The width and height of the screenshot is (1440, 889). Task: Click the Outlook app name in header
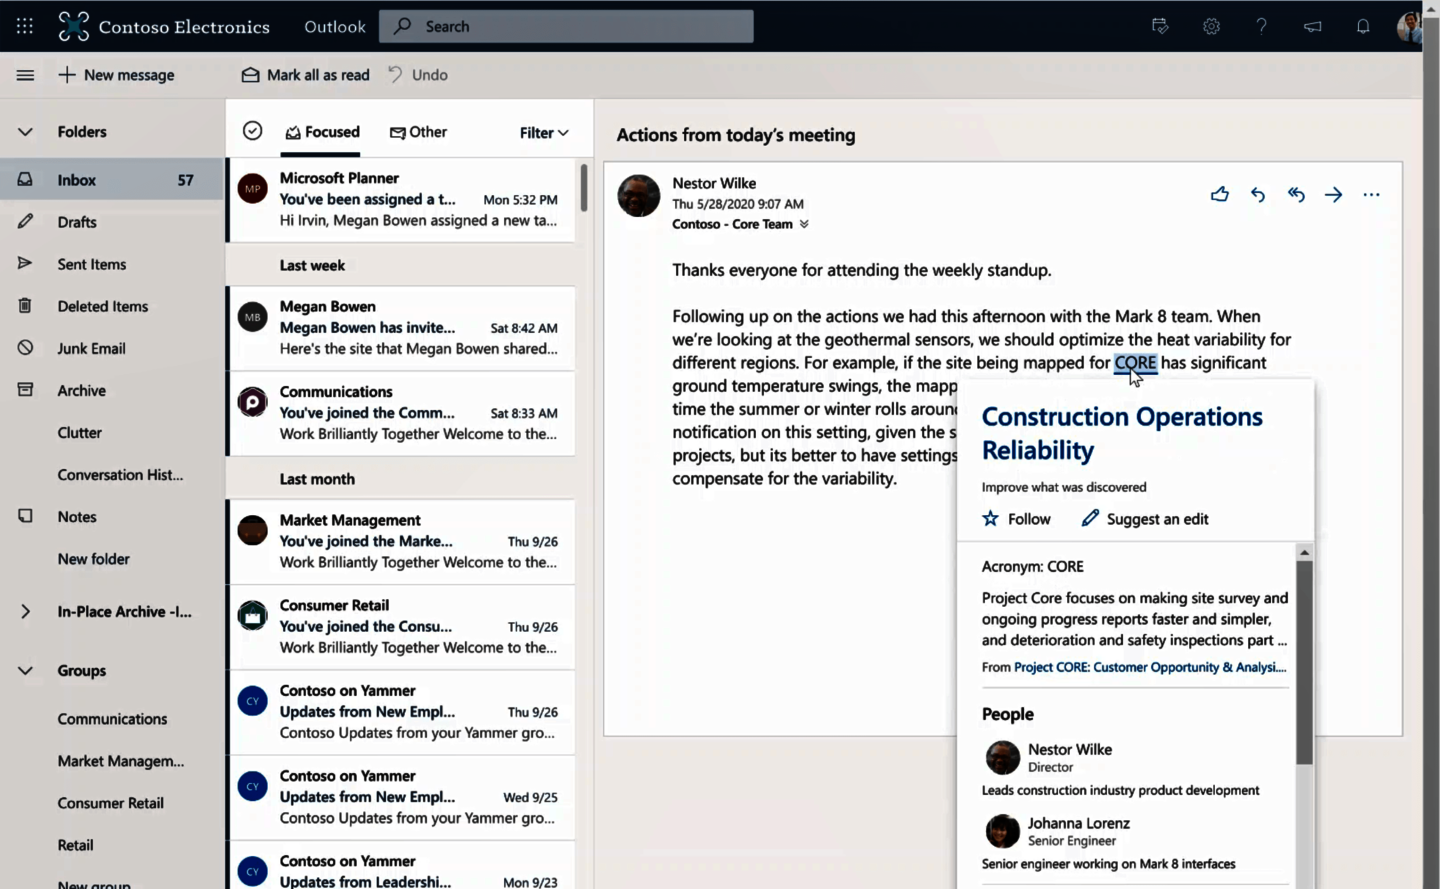click(335, 27)
